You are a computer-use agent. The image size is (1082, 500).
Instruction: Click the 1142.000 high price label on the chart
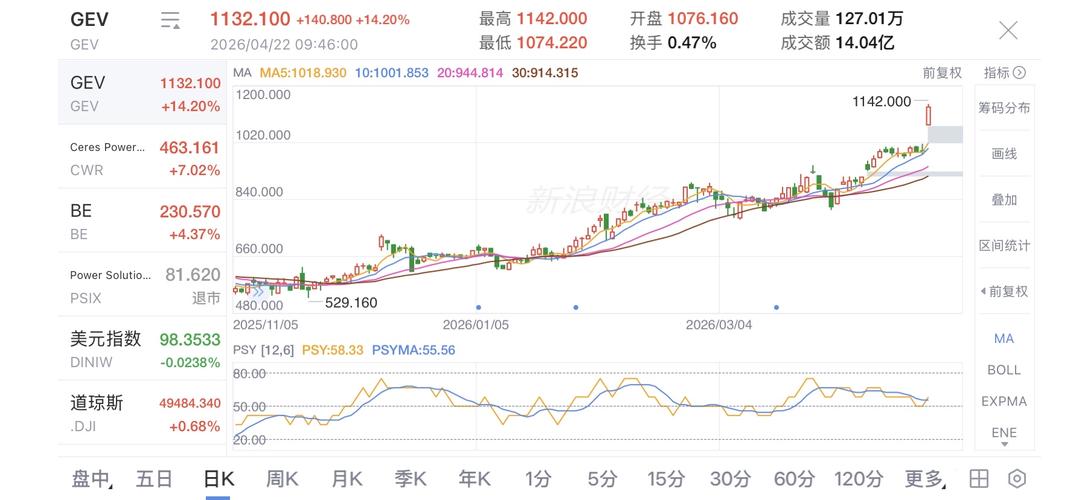881,101
